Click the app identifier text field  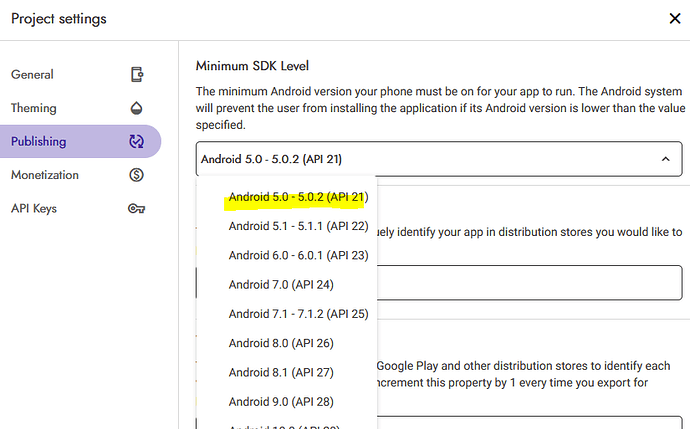coord(530,283)
